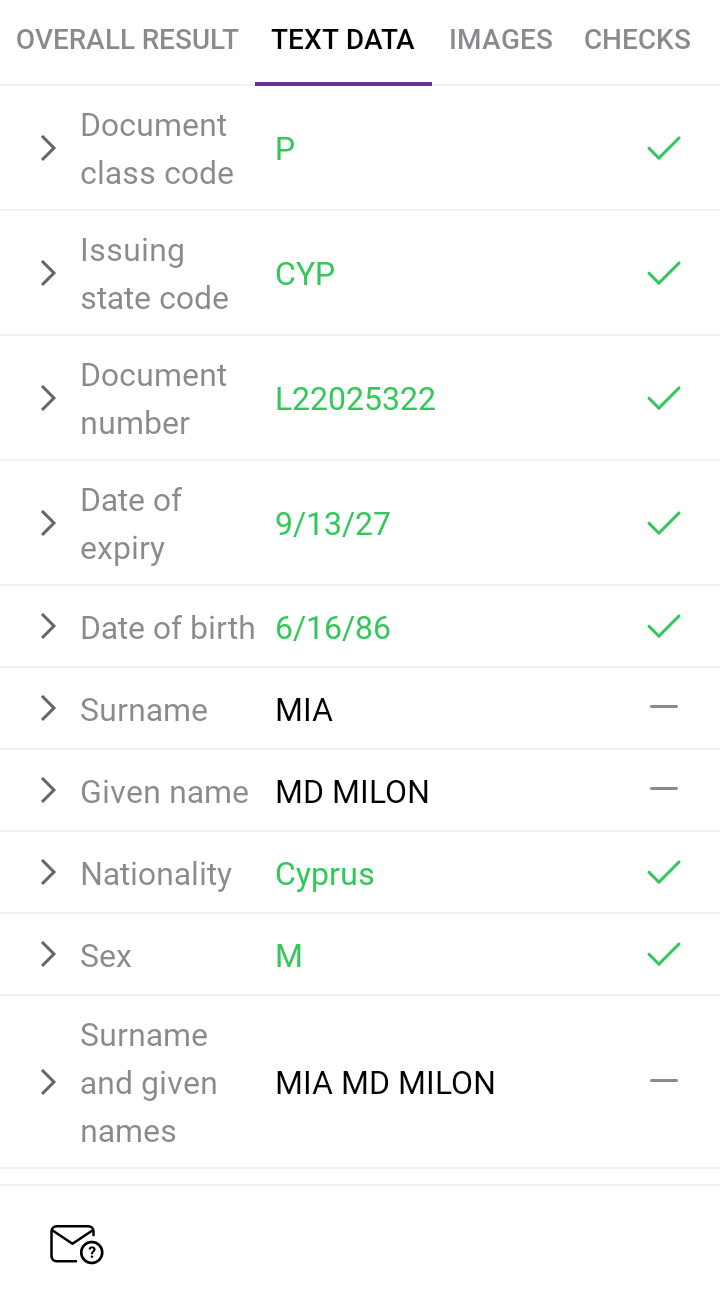
Task: Expand the Issuing state code row
Action: click(48, 273)
